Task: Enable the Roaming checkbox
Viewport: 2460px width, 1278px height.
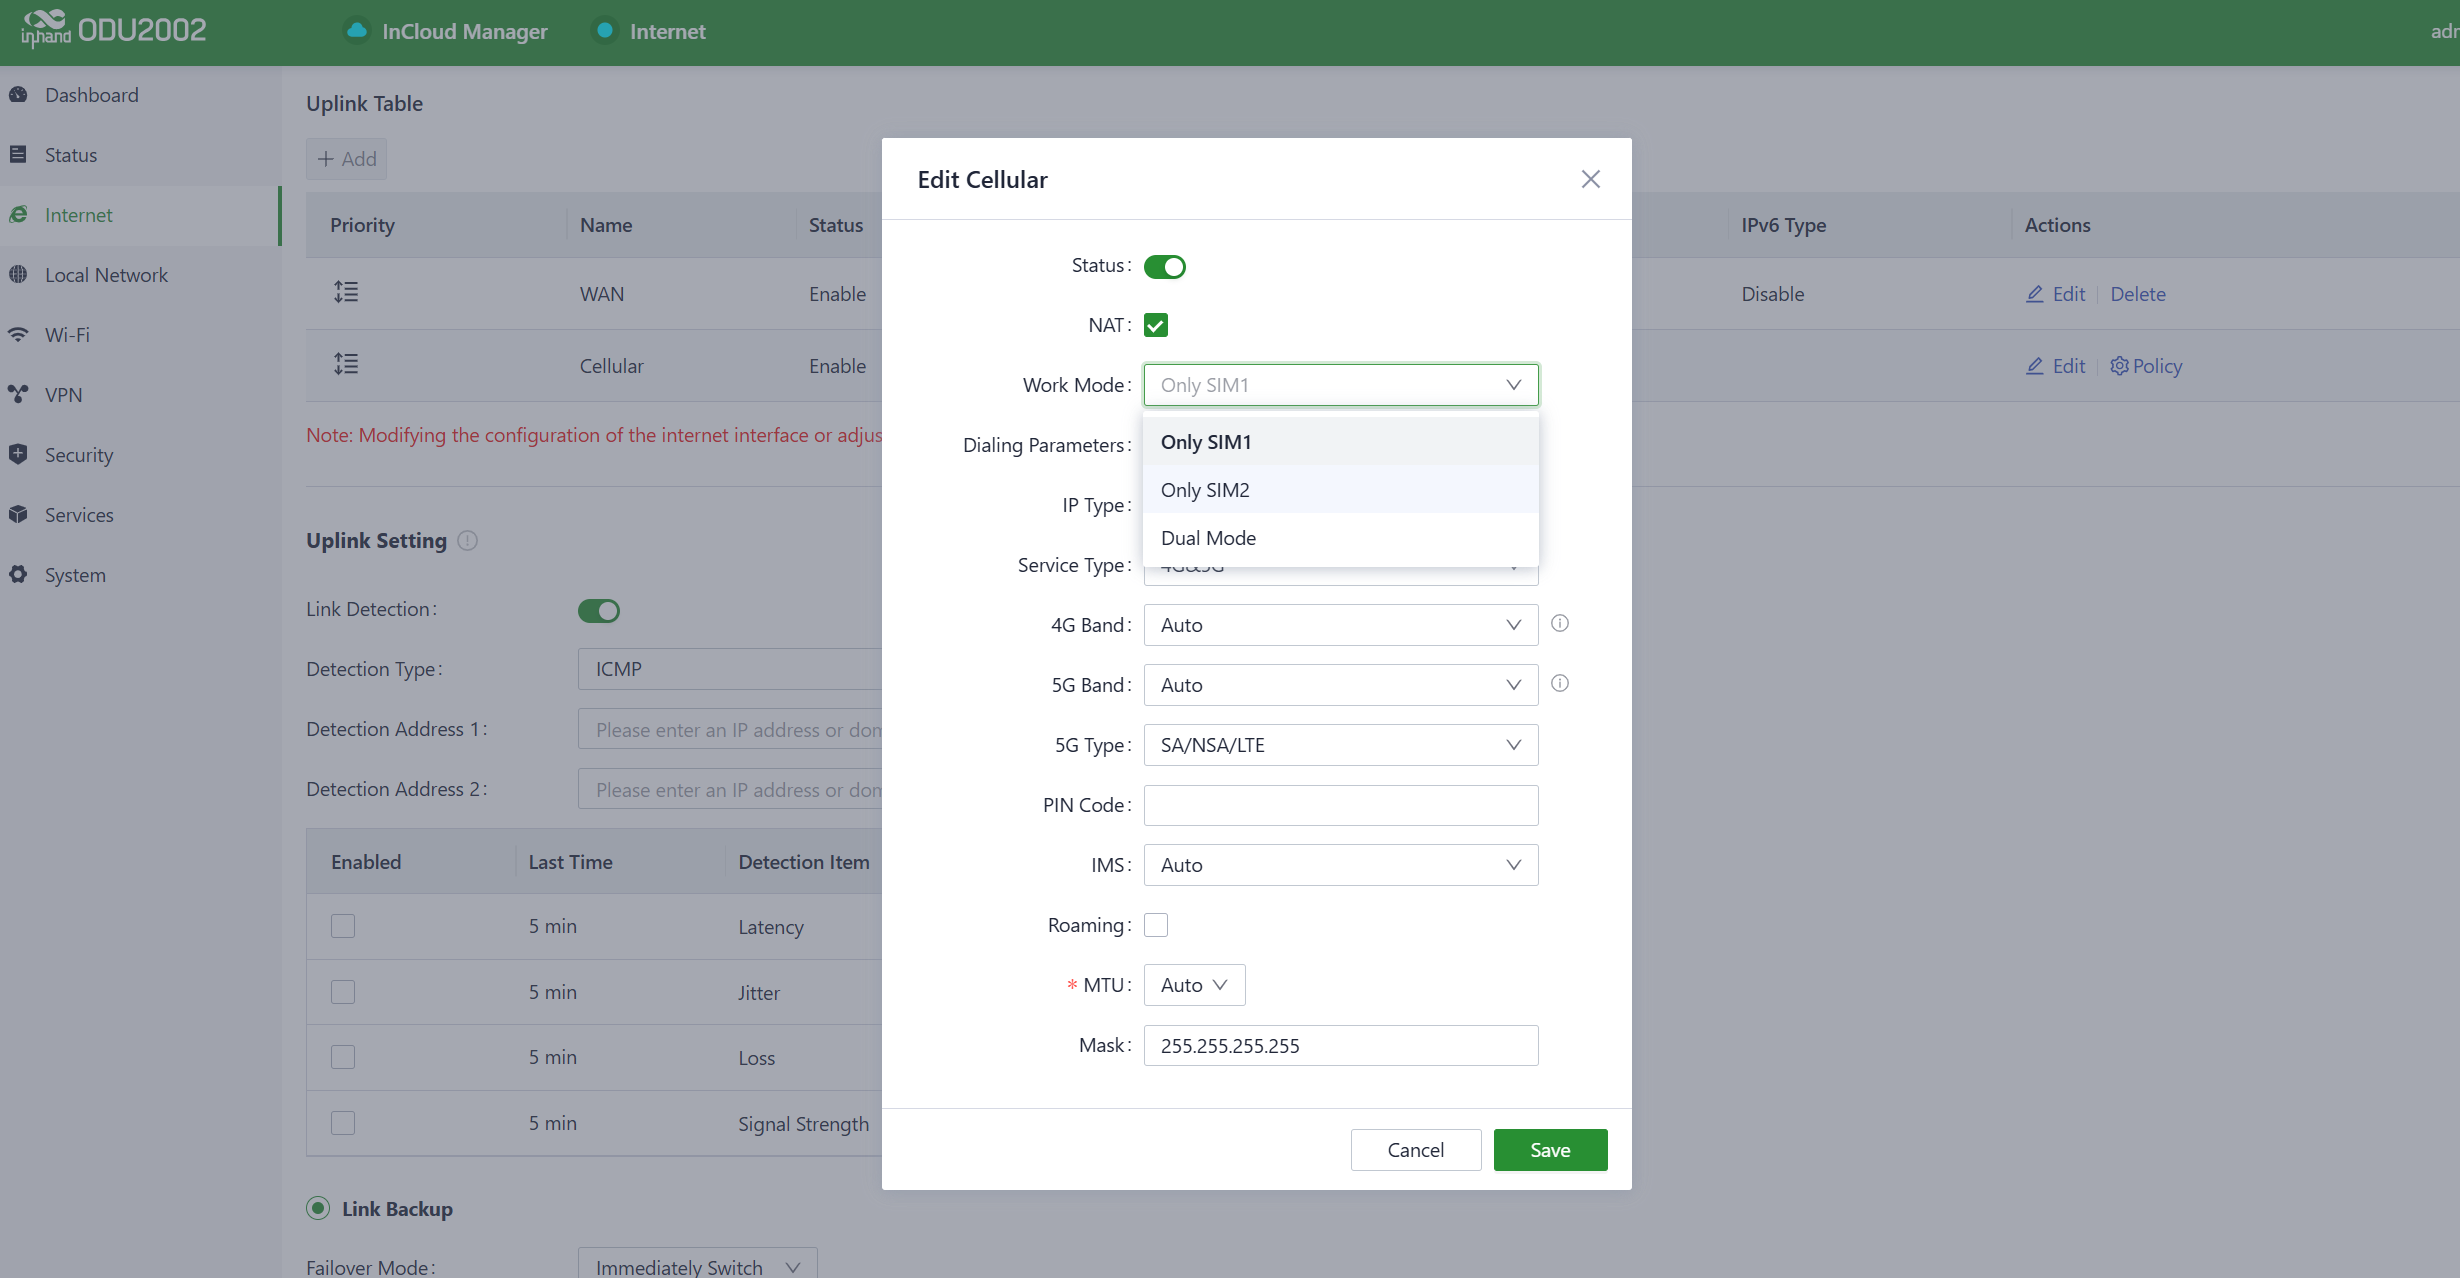Action: coord(1156,925)
